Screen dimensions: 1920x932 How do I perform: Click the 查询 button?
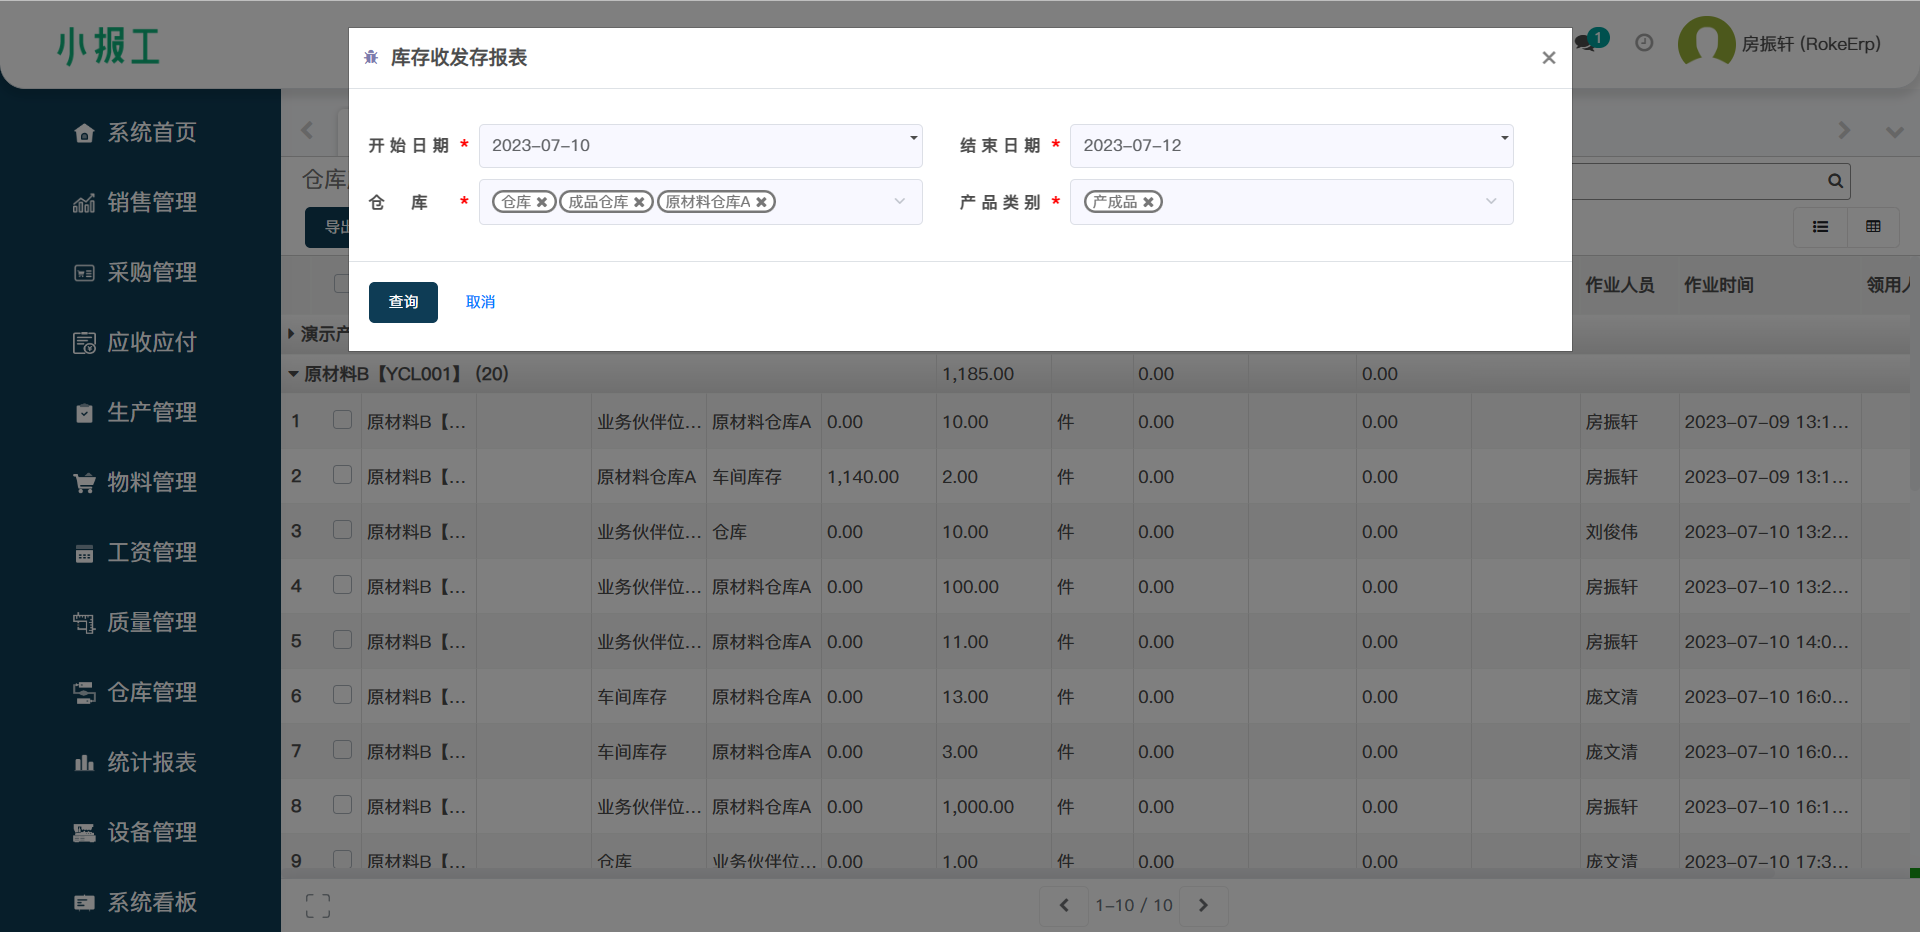tap(403, 302)
